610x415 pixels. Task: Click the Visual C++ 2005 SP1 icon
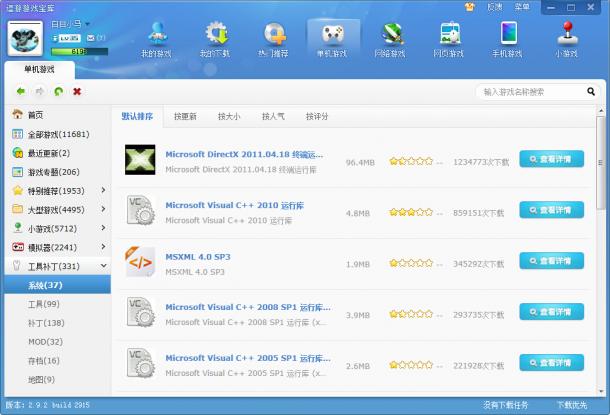[x=140, y=363]
